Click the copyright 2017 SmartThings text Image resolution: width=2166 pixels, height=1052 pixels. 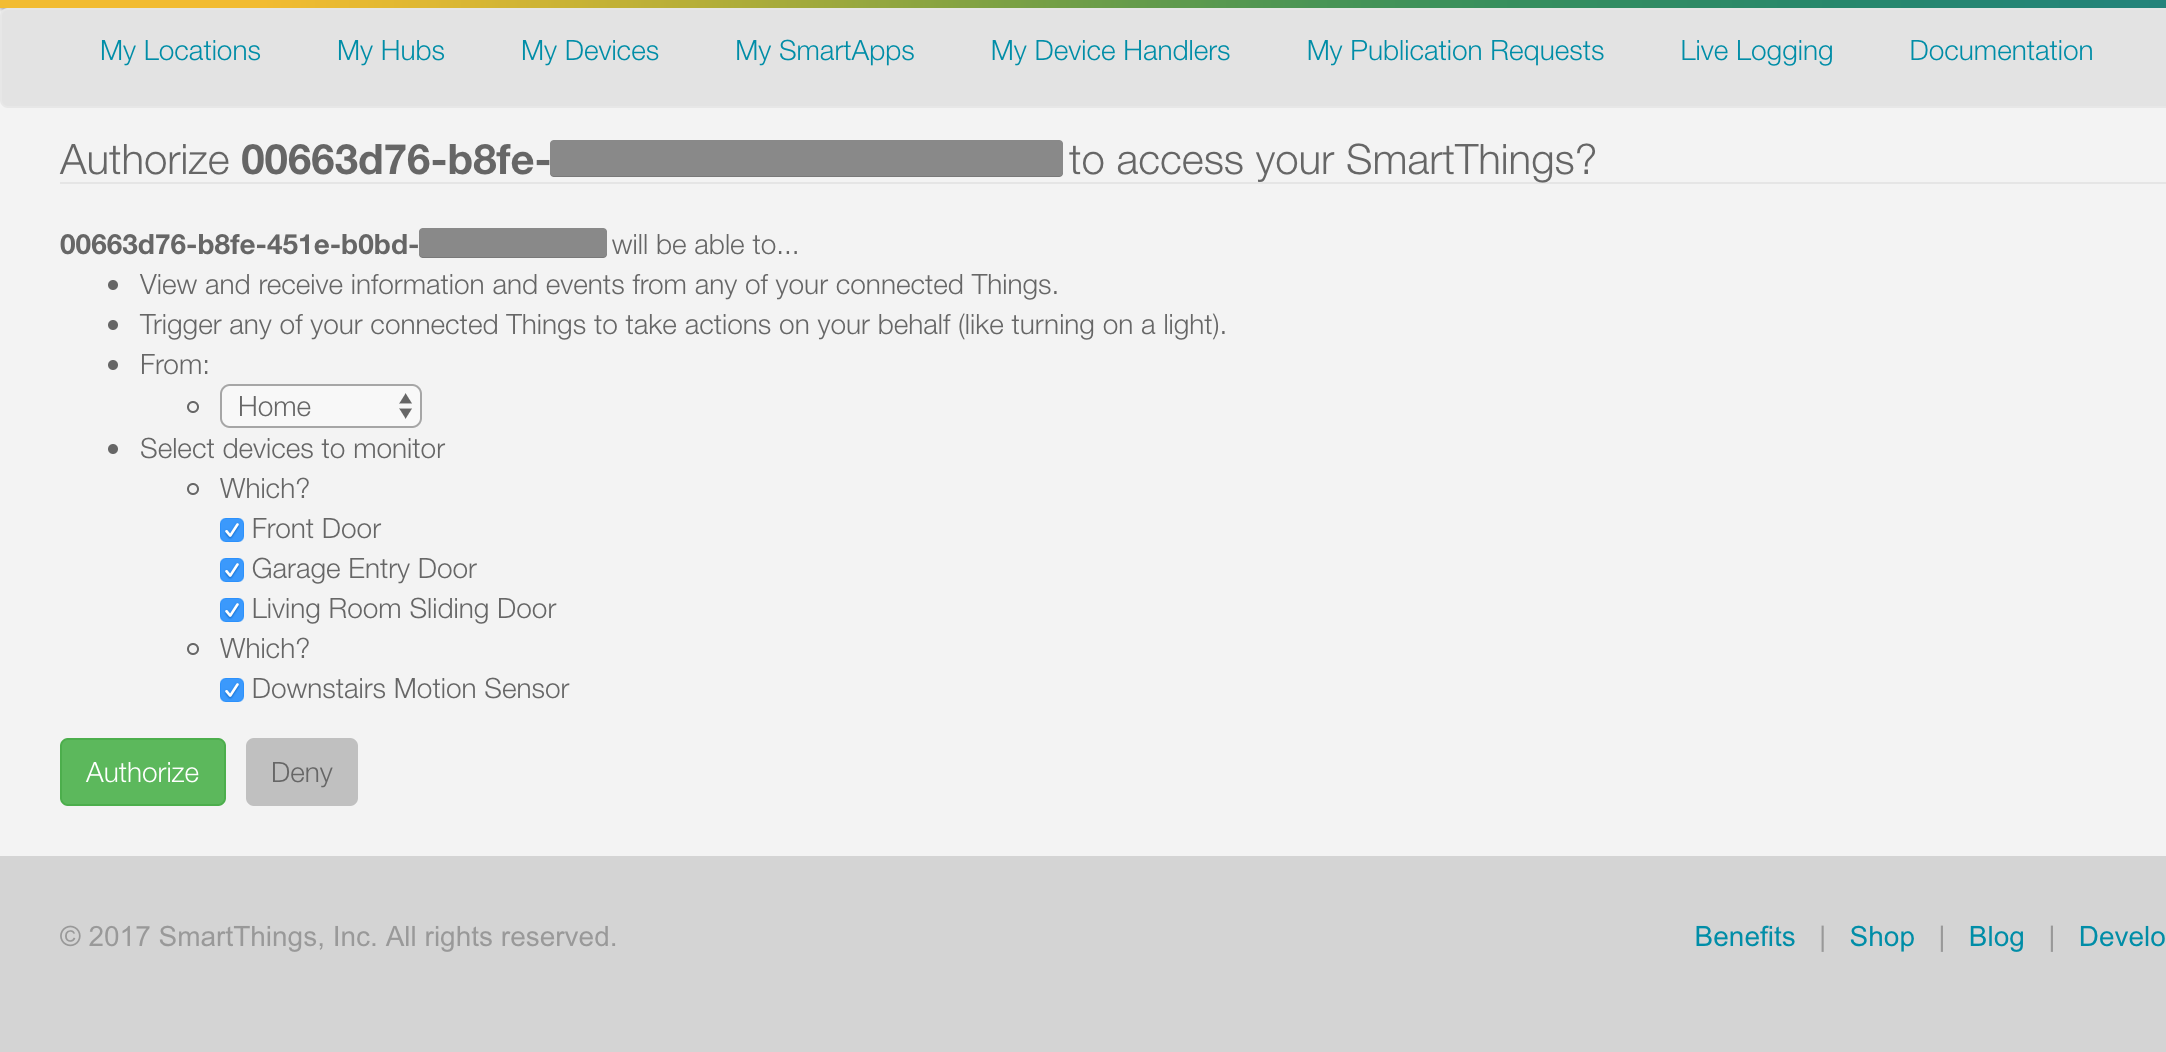(x=338, y=937)
